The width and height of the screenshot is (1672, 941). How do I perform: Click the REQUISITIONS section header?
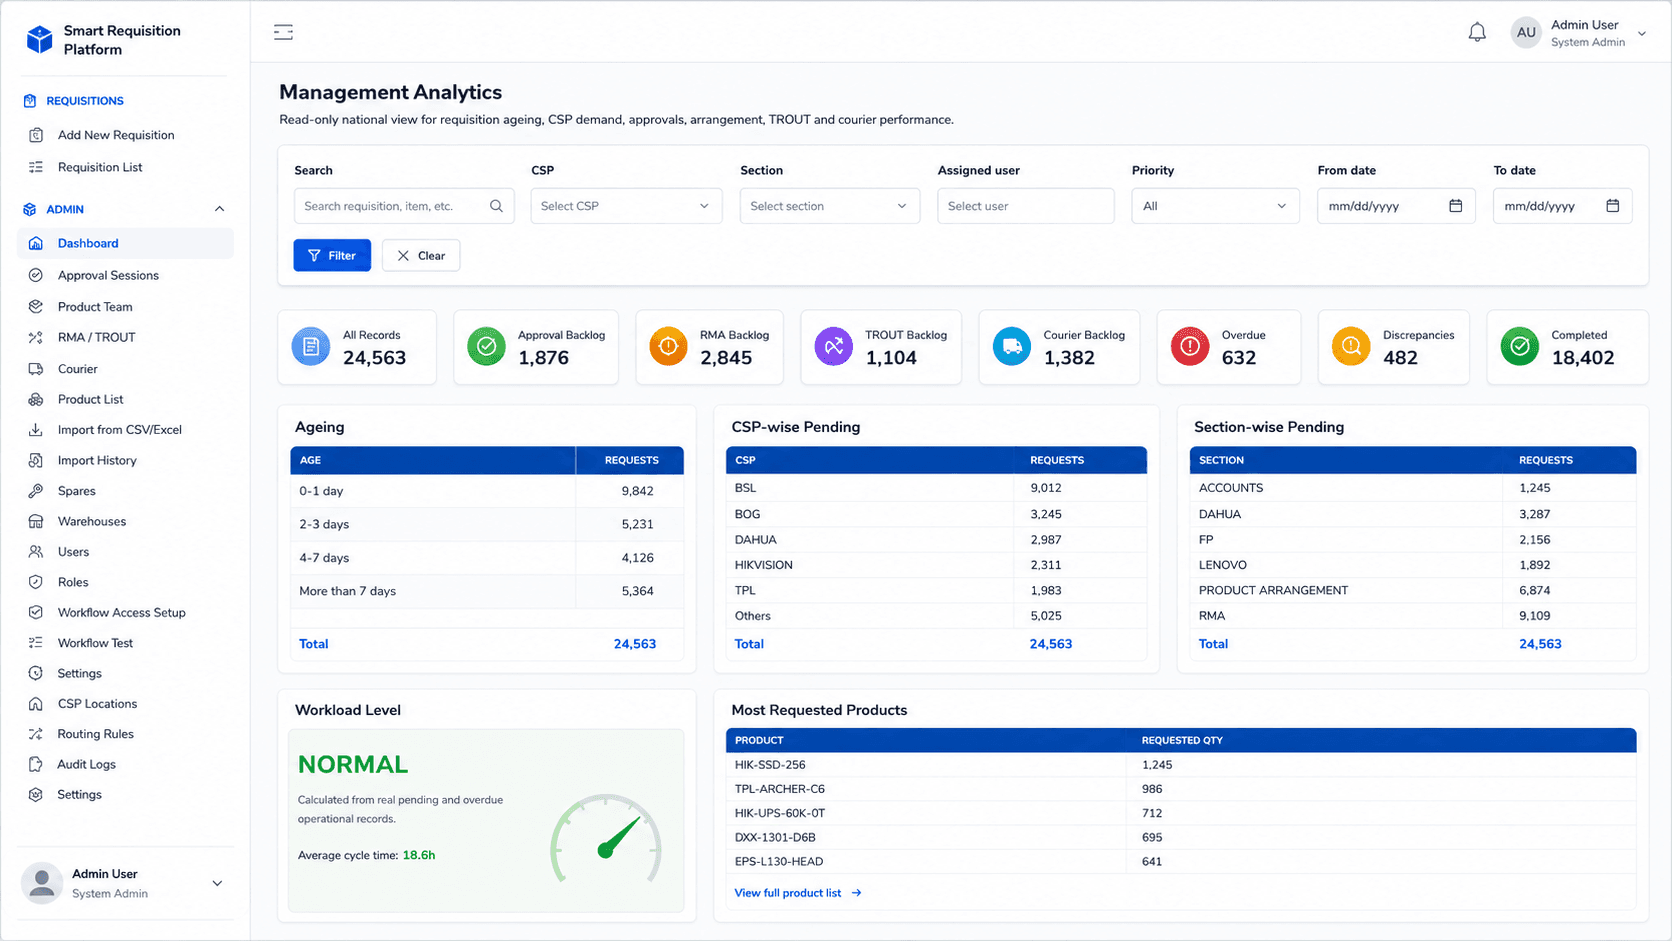pos(85,101)
